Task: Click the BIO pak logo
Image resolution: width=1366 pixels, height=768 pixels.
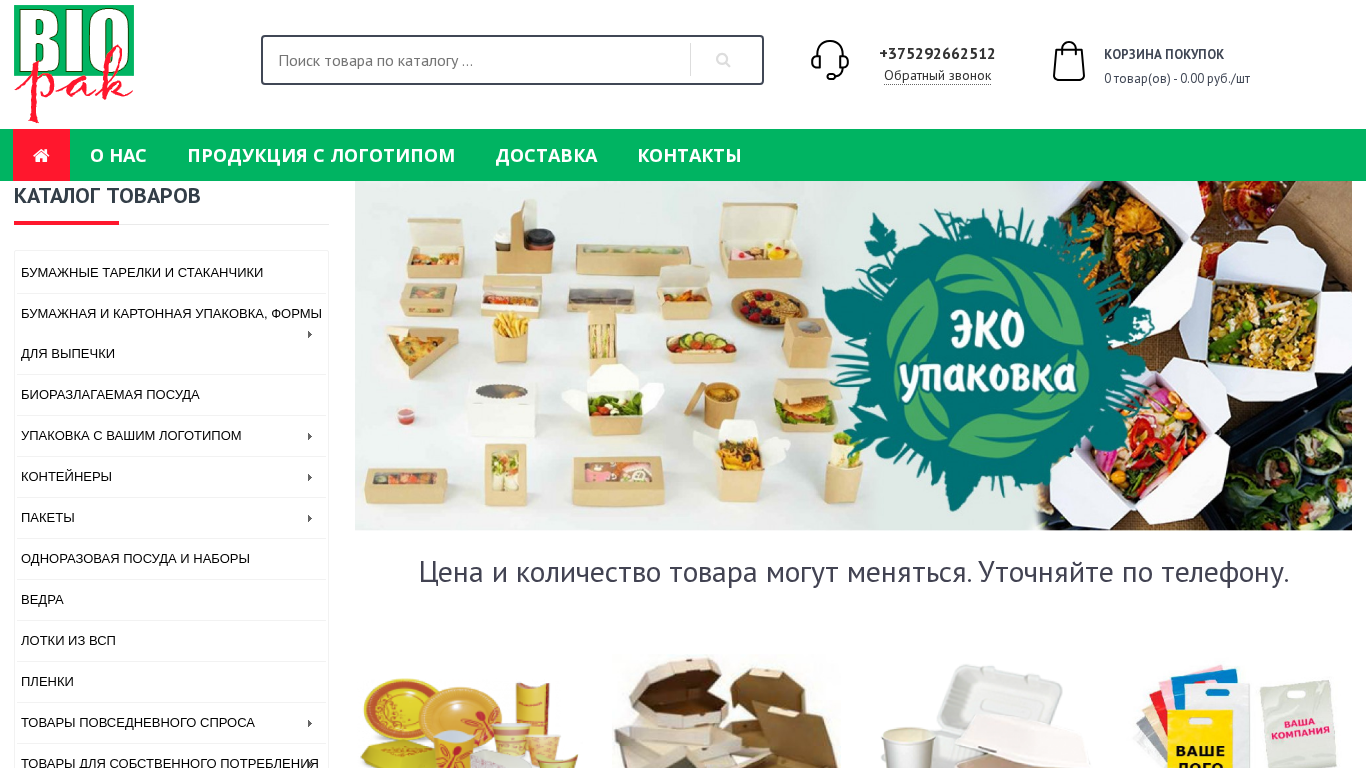Action: [74, 64]
